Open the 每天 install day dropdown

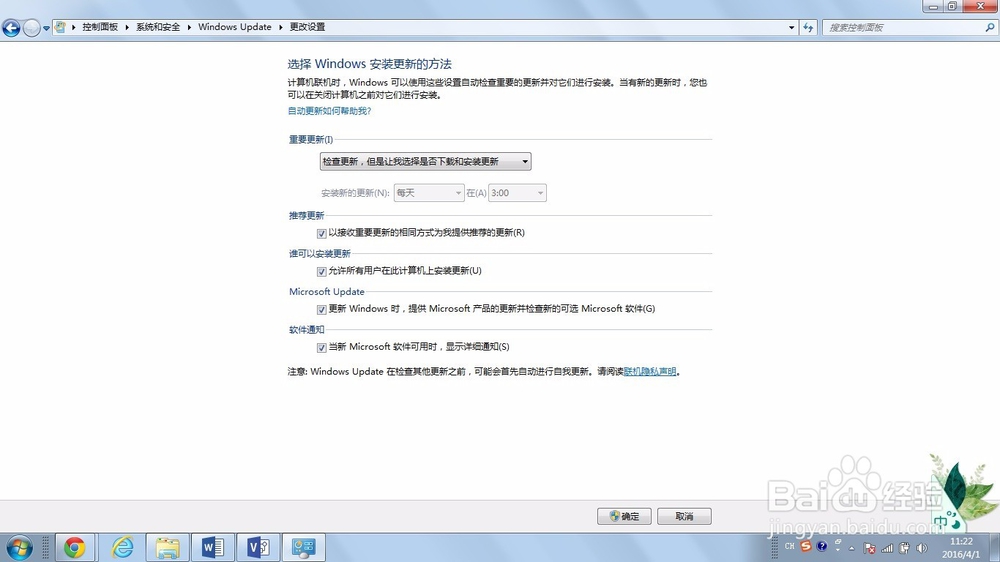click(x=429, y=193)
